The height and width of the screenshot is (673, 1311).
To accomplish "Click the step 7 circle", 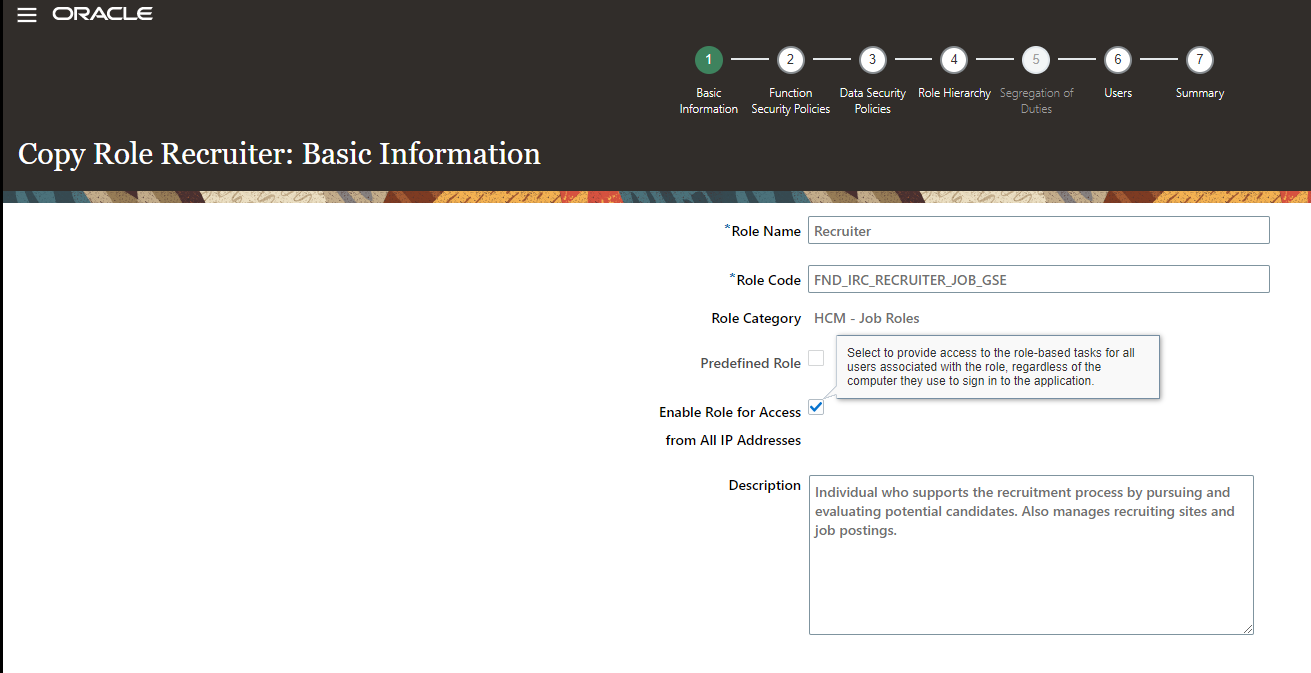I will click(x=1199, y=60).
